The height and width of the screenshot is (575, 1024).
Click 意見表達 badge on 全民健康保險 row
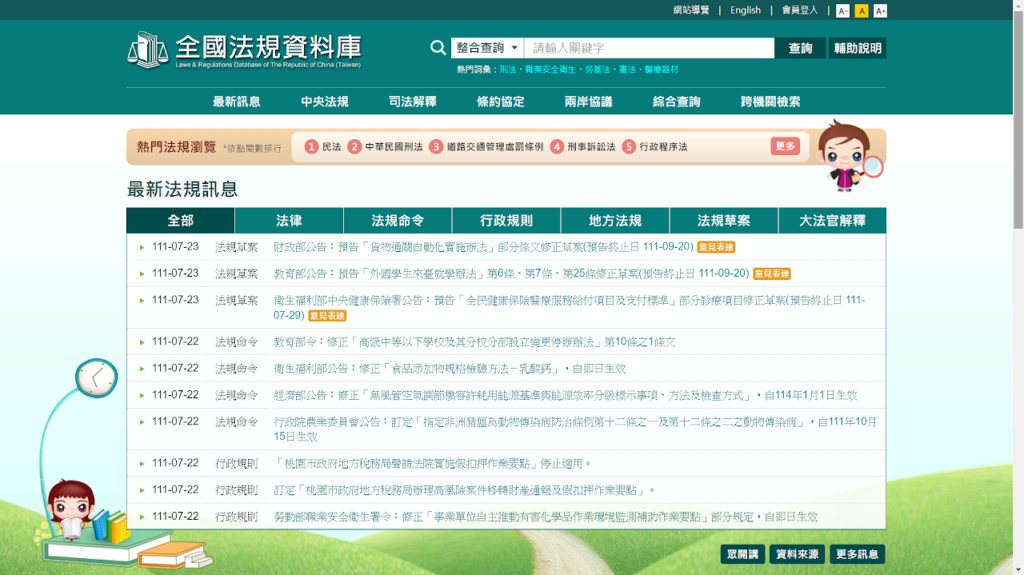pyautogui.click(x=327, y=316)
